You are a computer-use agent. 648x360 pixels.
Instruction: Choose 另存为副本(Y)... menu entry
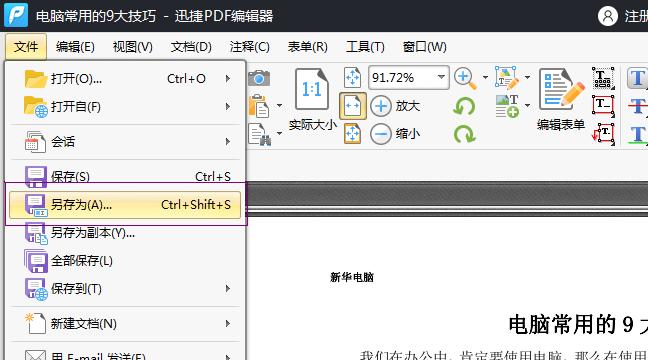pos(125,233)
